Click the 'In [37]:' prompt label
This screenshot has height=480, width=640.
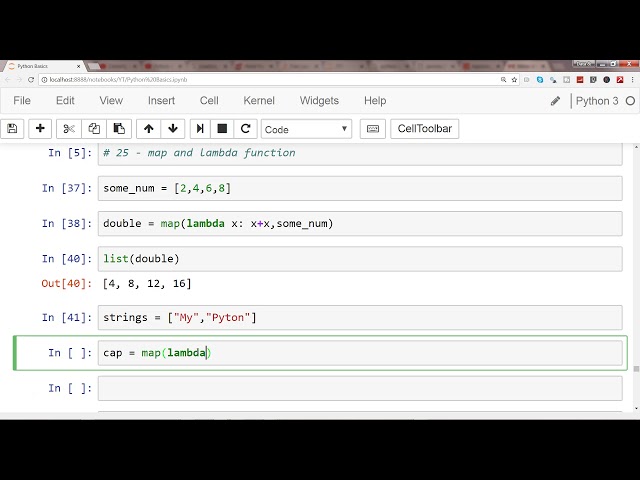(67, 188)
